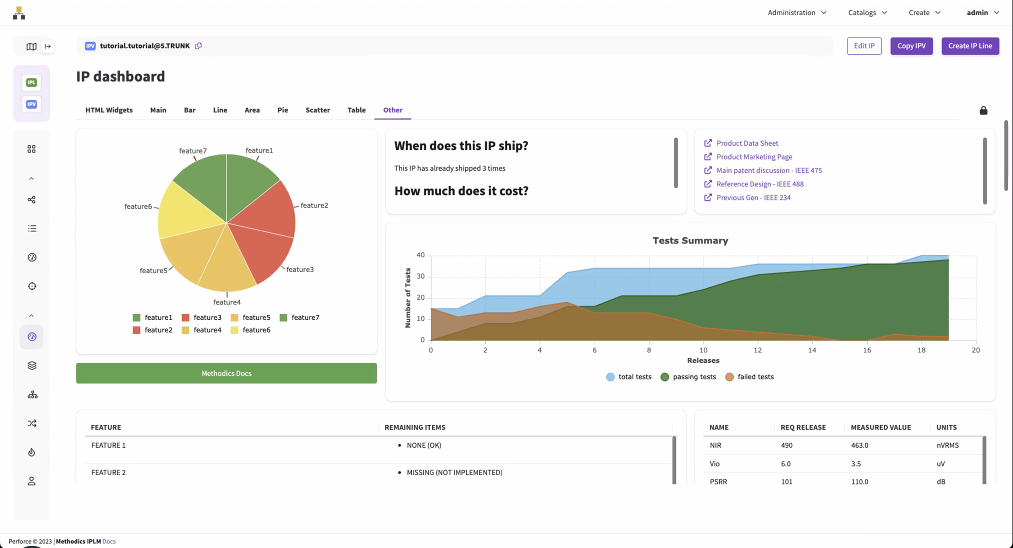Open the admin user dropdown
The image size is (1013, 548).
click(982, 13)
